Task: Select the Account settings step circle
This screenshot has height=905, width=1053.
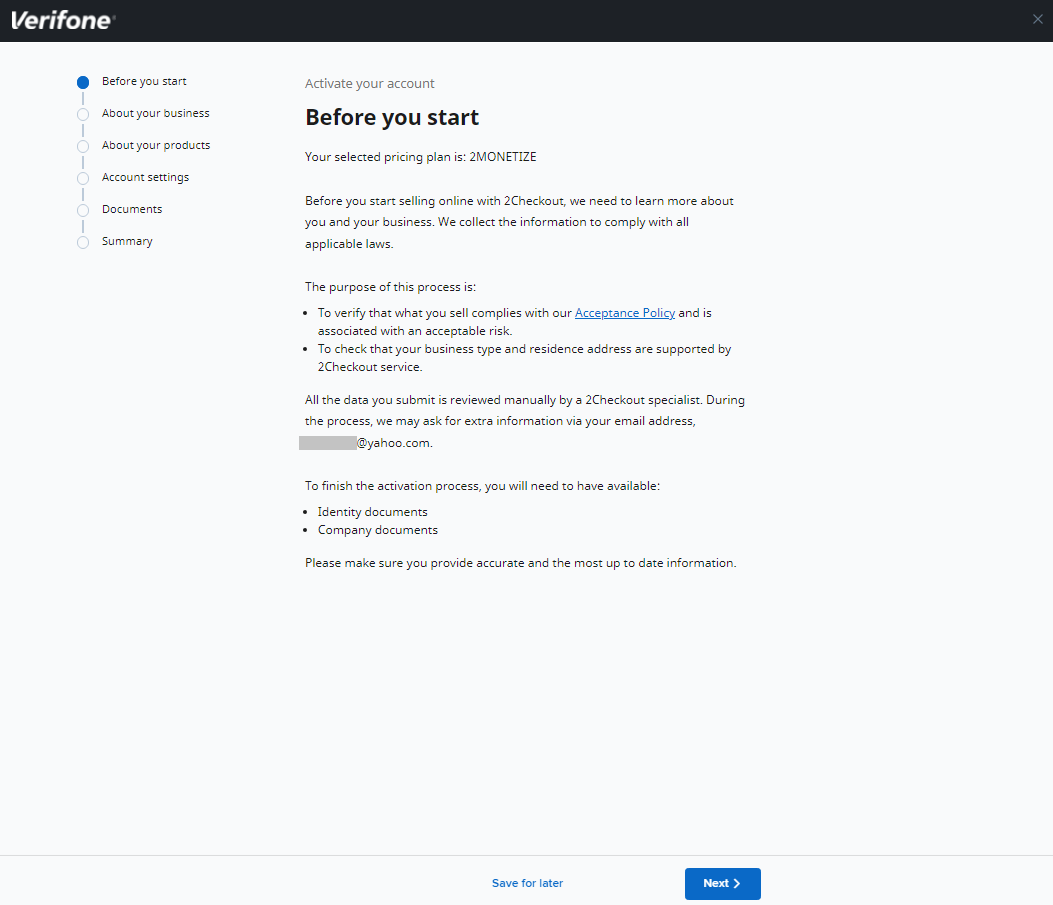Action: (83, 179)
